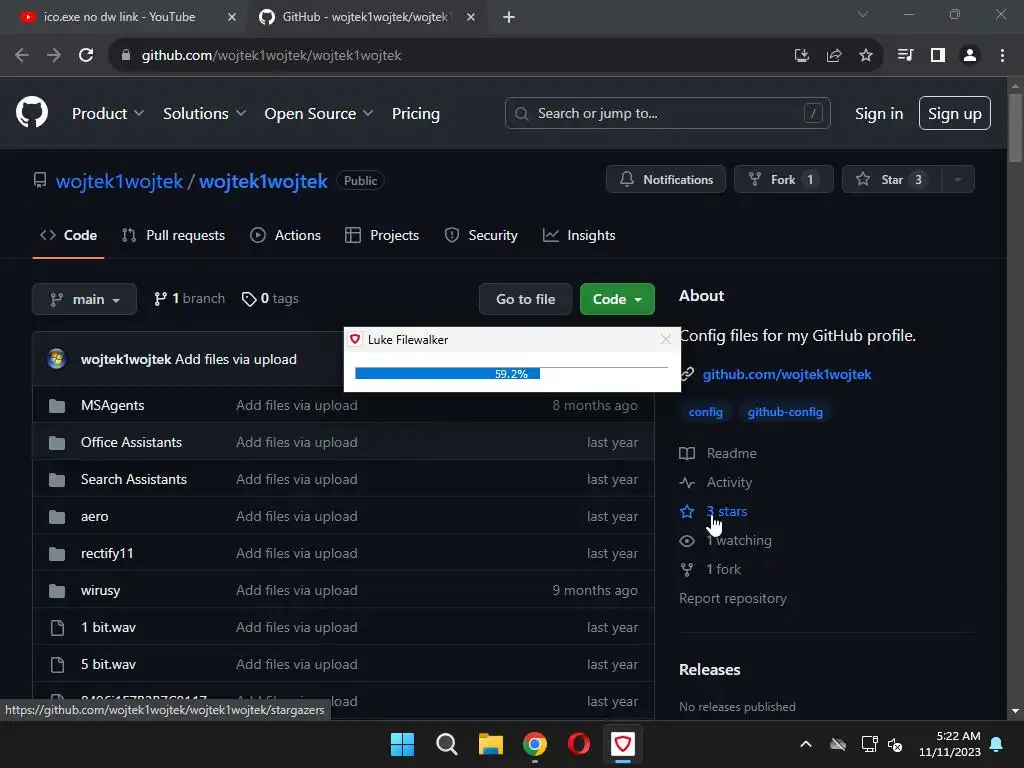Open the Chrome profile icon

coord(970,56)
